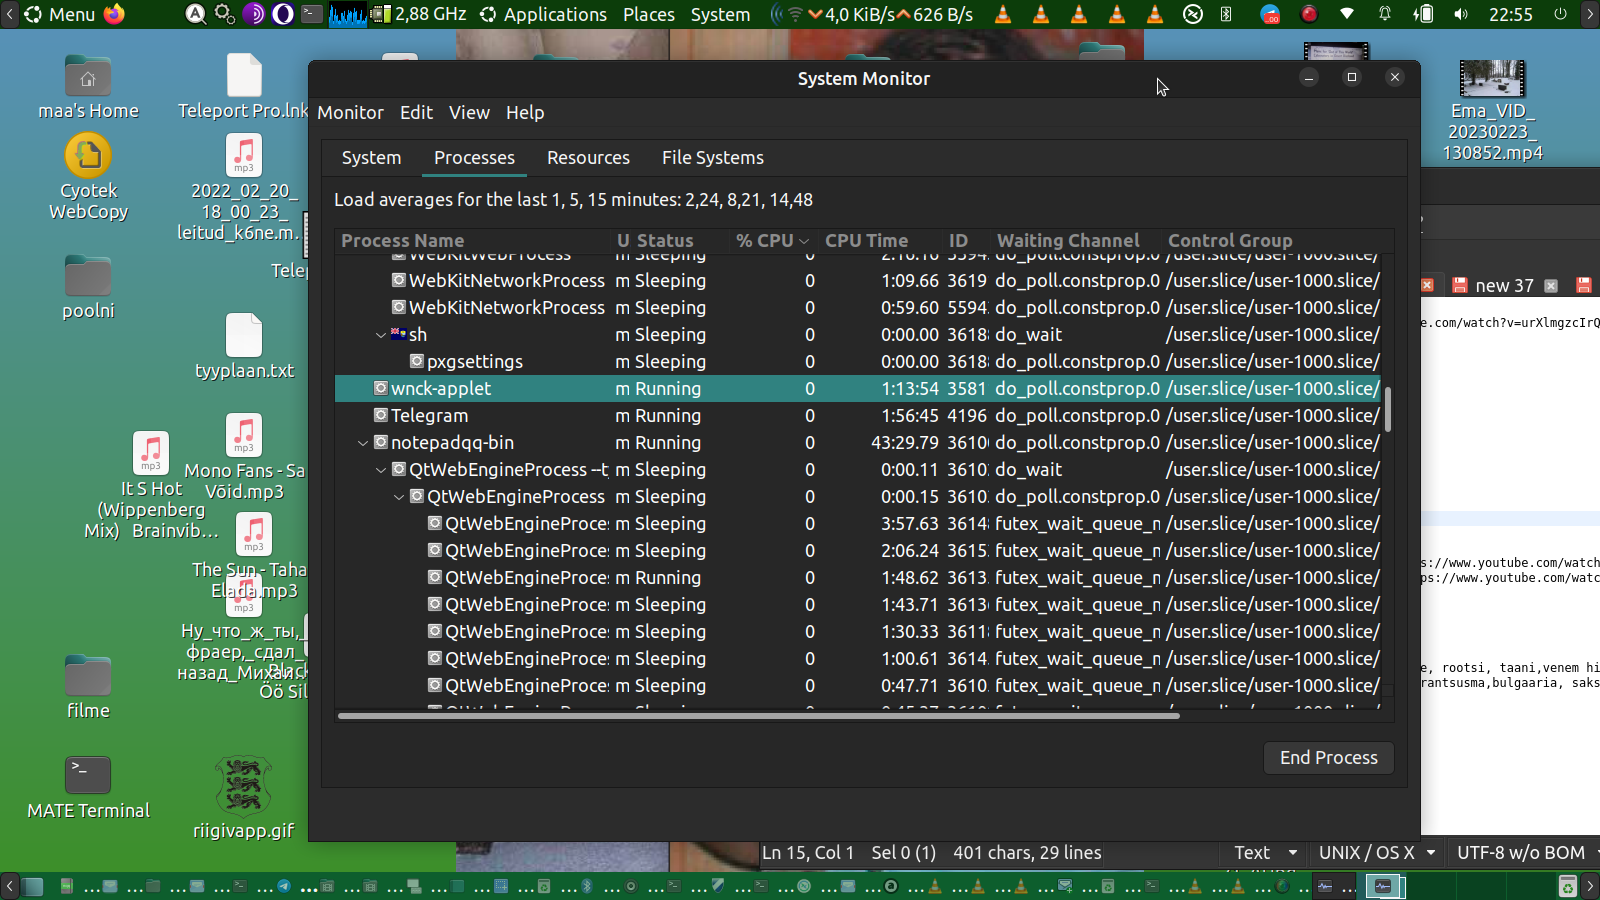
Task: Click the End Process button
Action: click(x=1328, y=758)
